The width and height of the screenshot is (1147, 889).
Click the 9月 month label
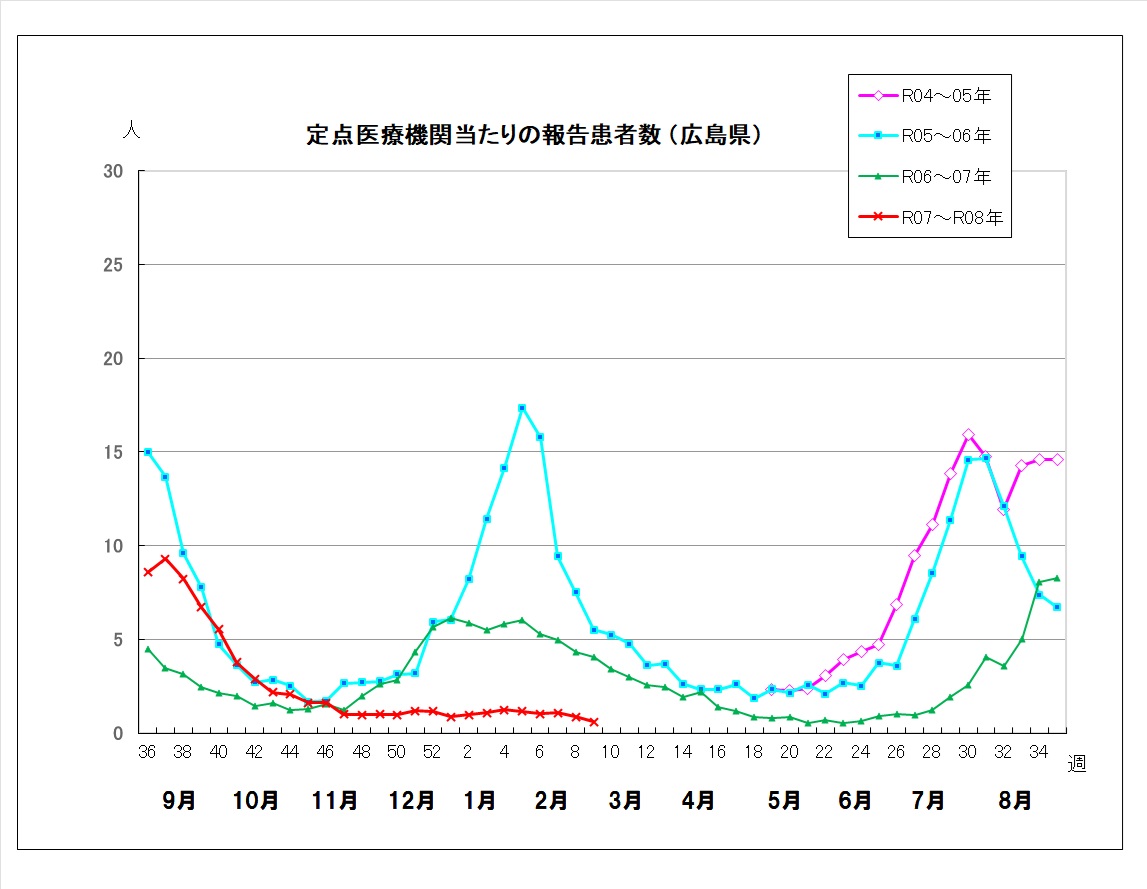point(180,801)
